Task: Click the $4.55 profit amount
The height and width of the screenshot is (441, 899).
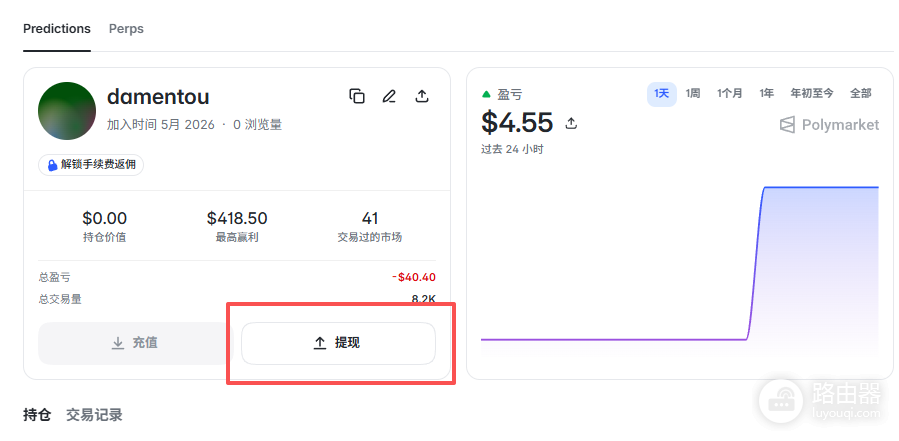Action: coord(517,122)
